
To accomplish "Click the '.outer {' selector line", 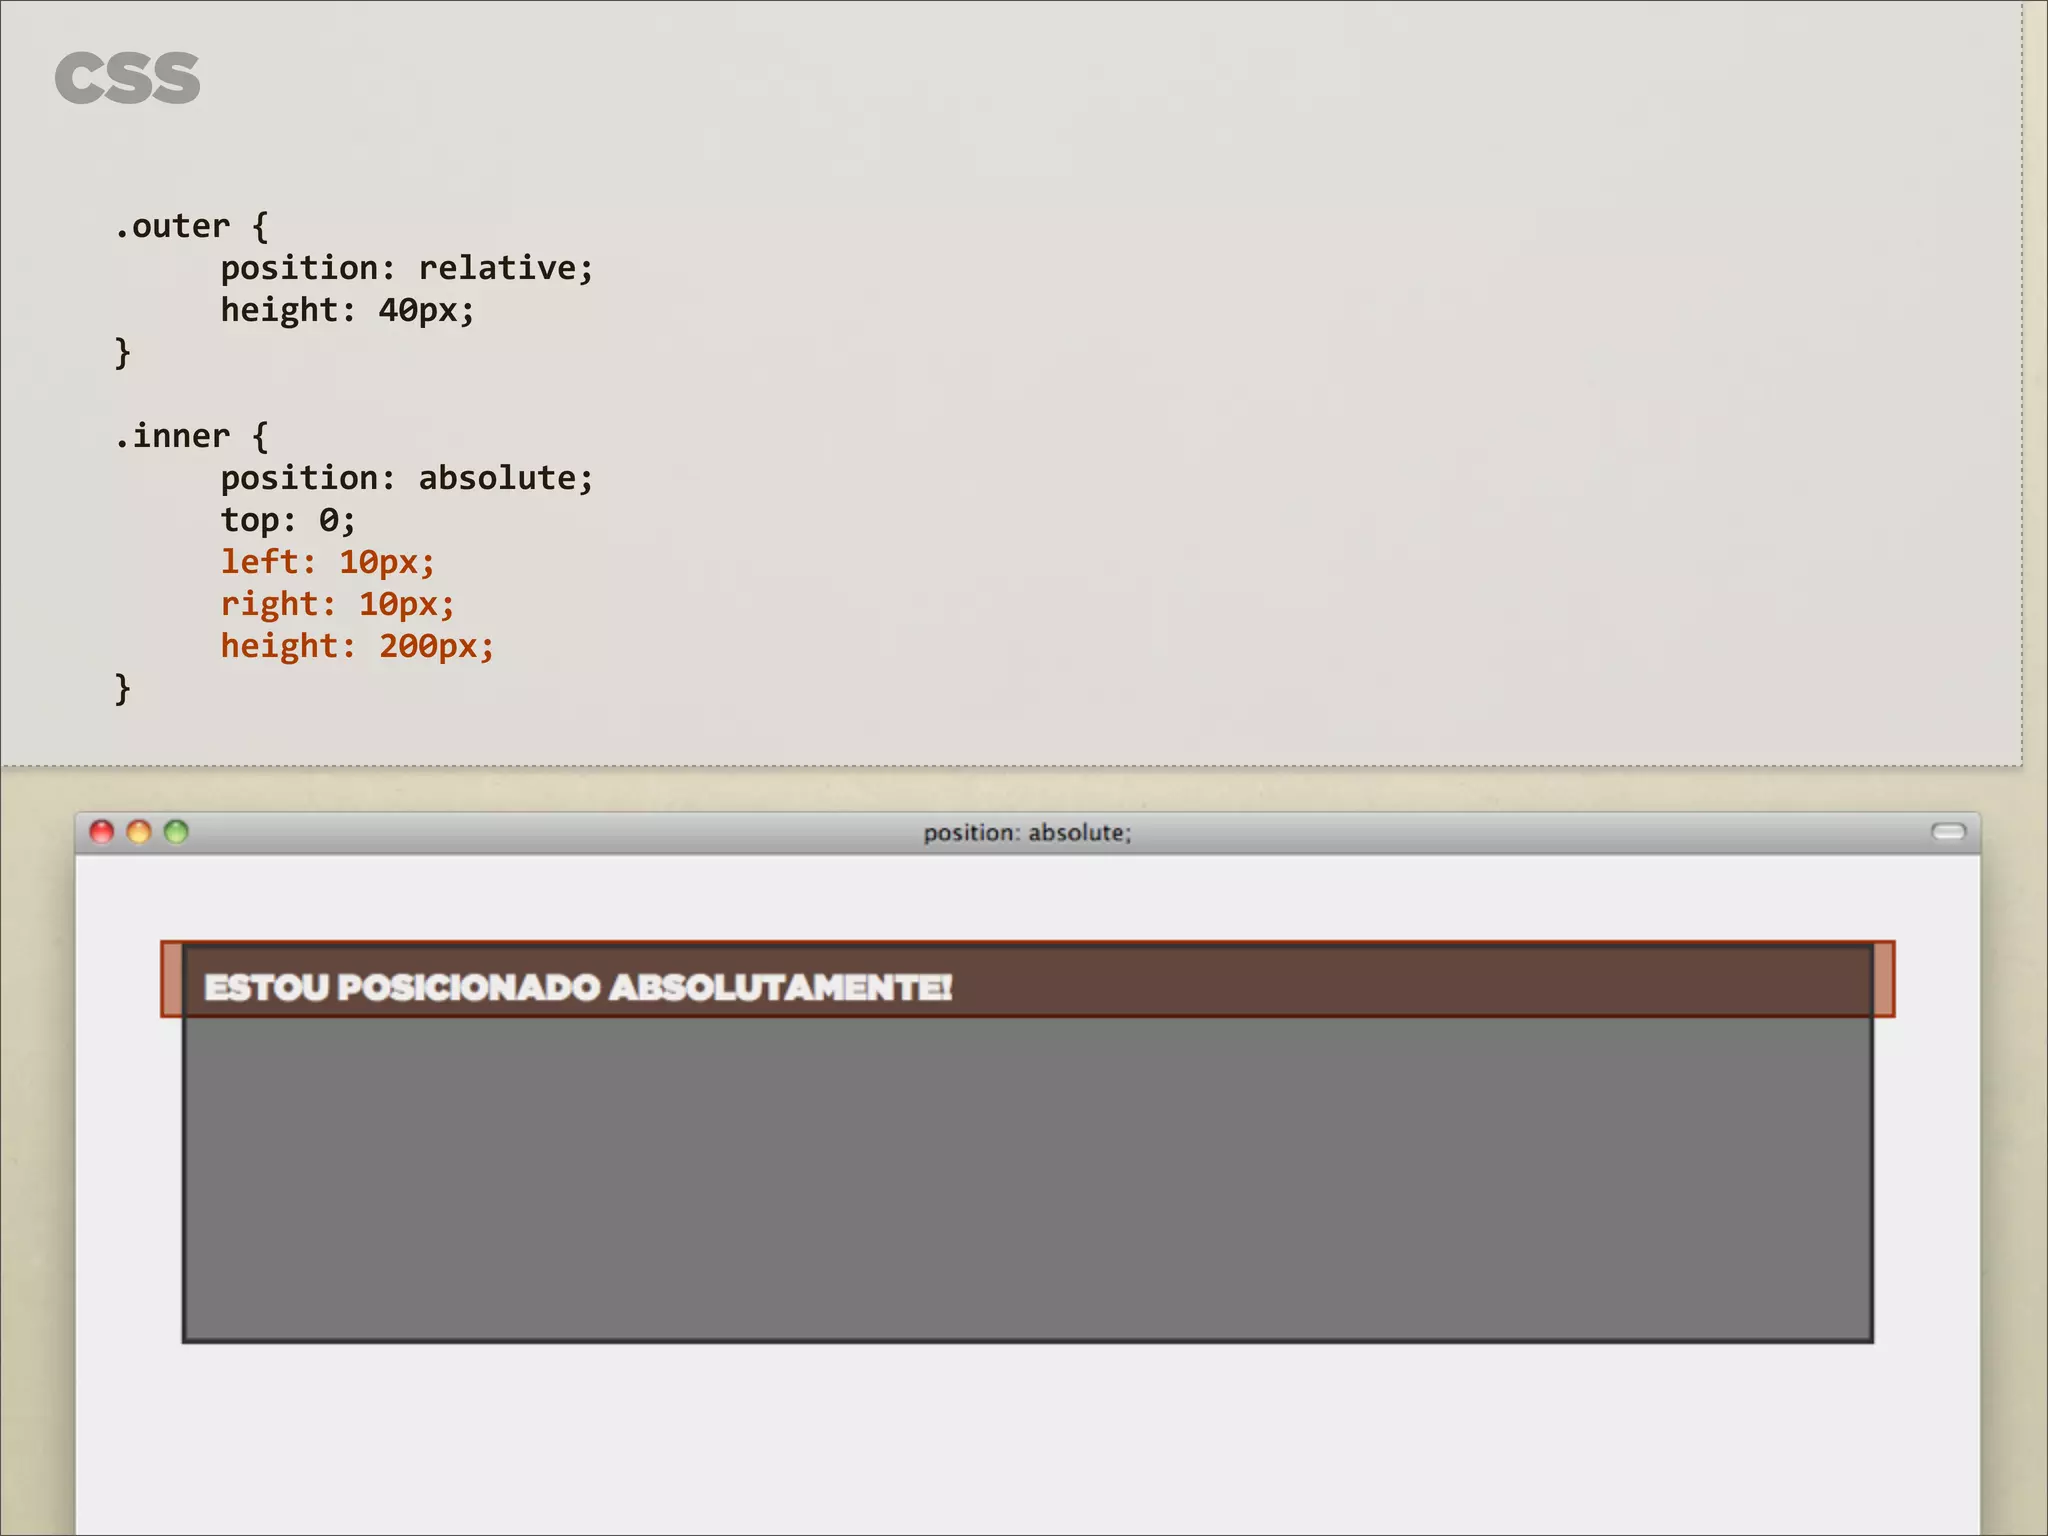I will (191, 227).
